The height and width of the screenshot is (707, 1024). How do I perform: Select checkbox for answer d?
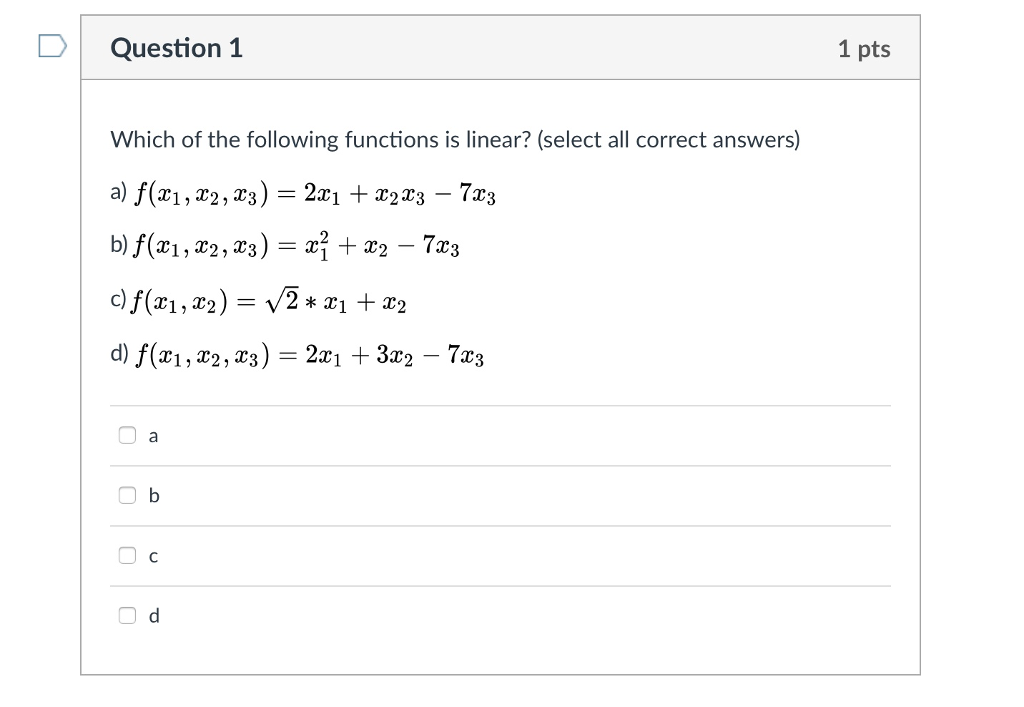coord(128,616)
